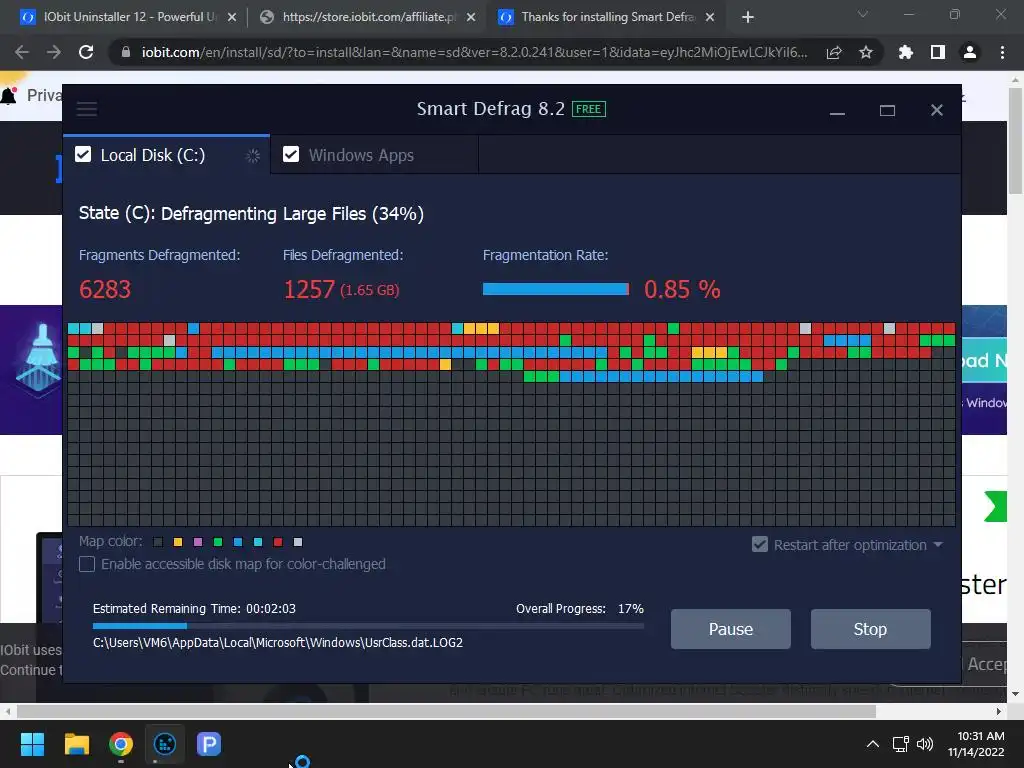Go back in Chrome

coord(22,52)
